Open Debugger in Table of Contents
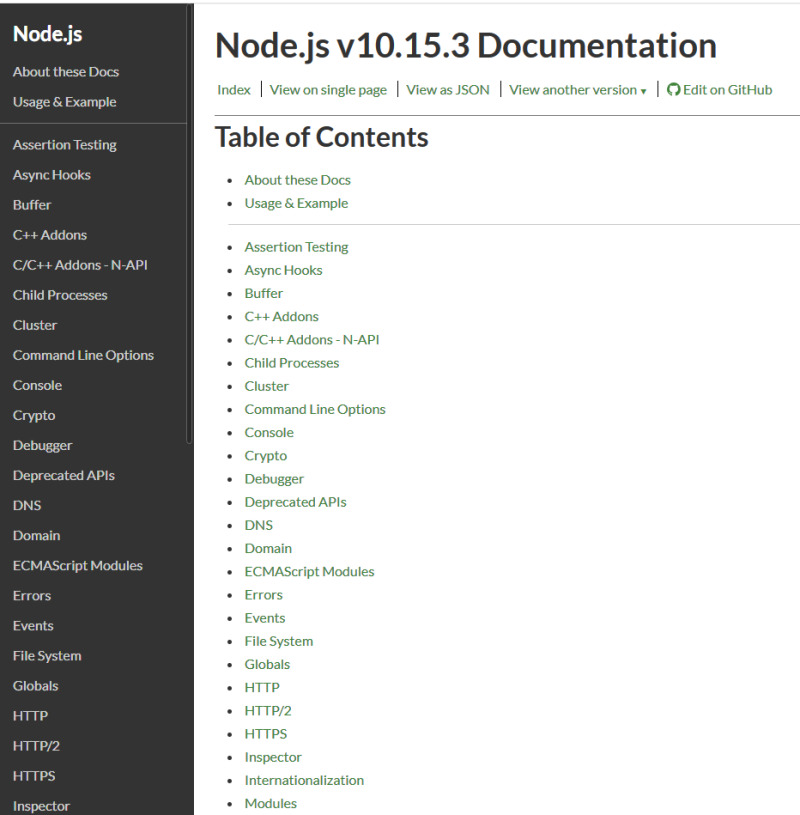 coord(274,479)
